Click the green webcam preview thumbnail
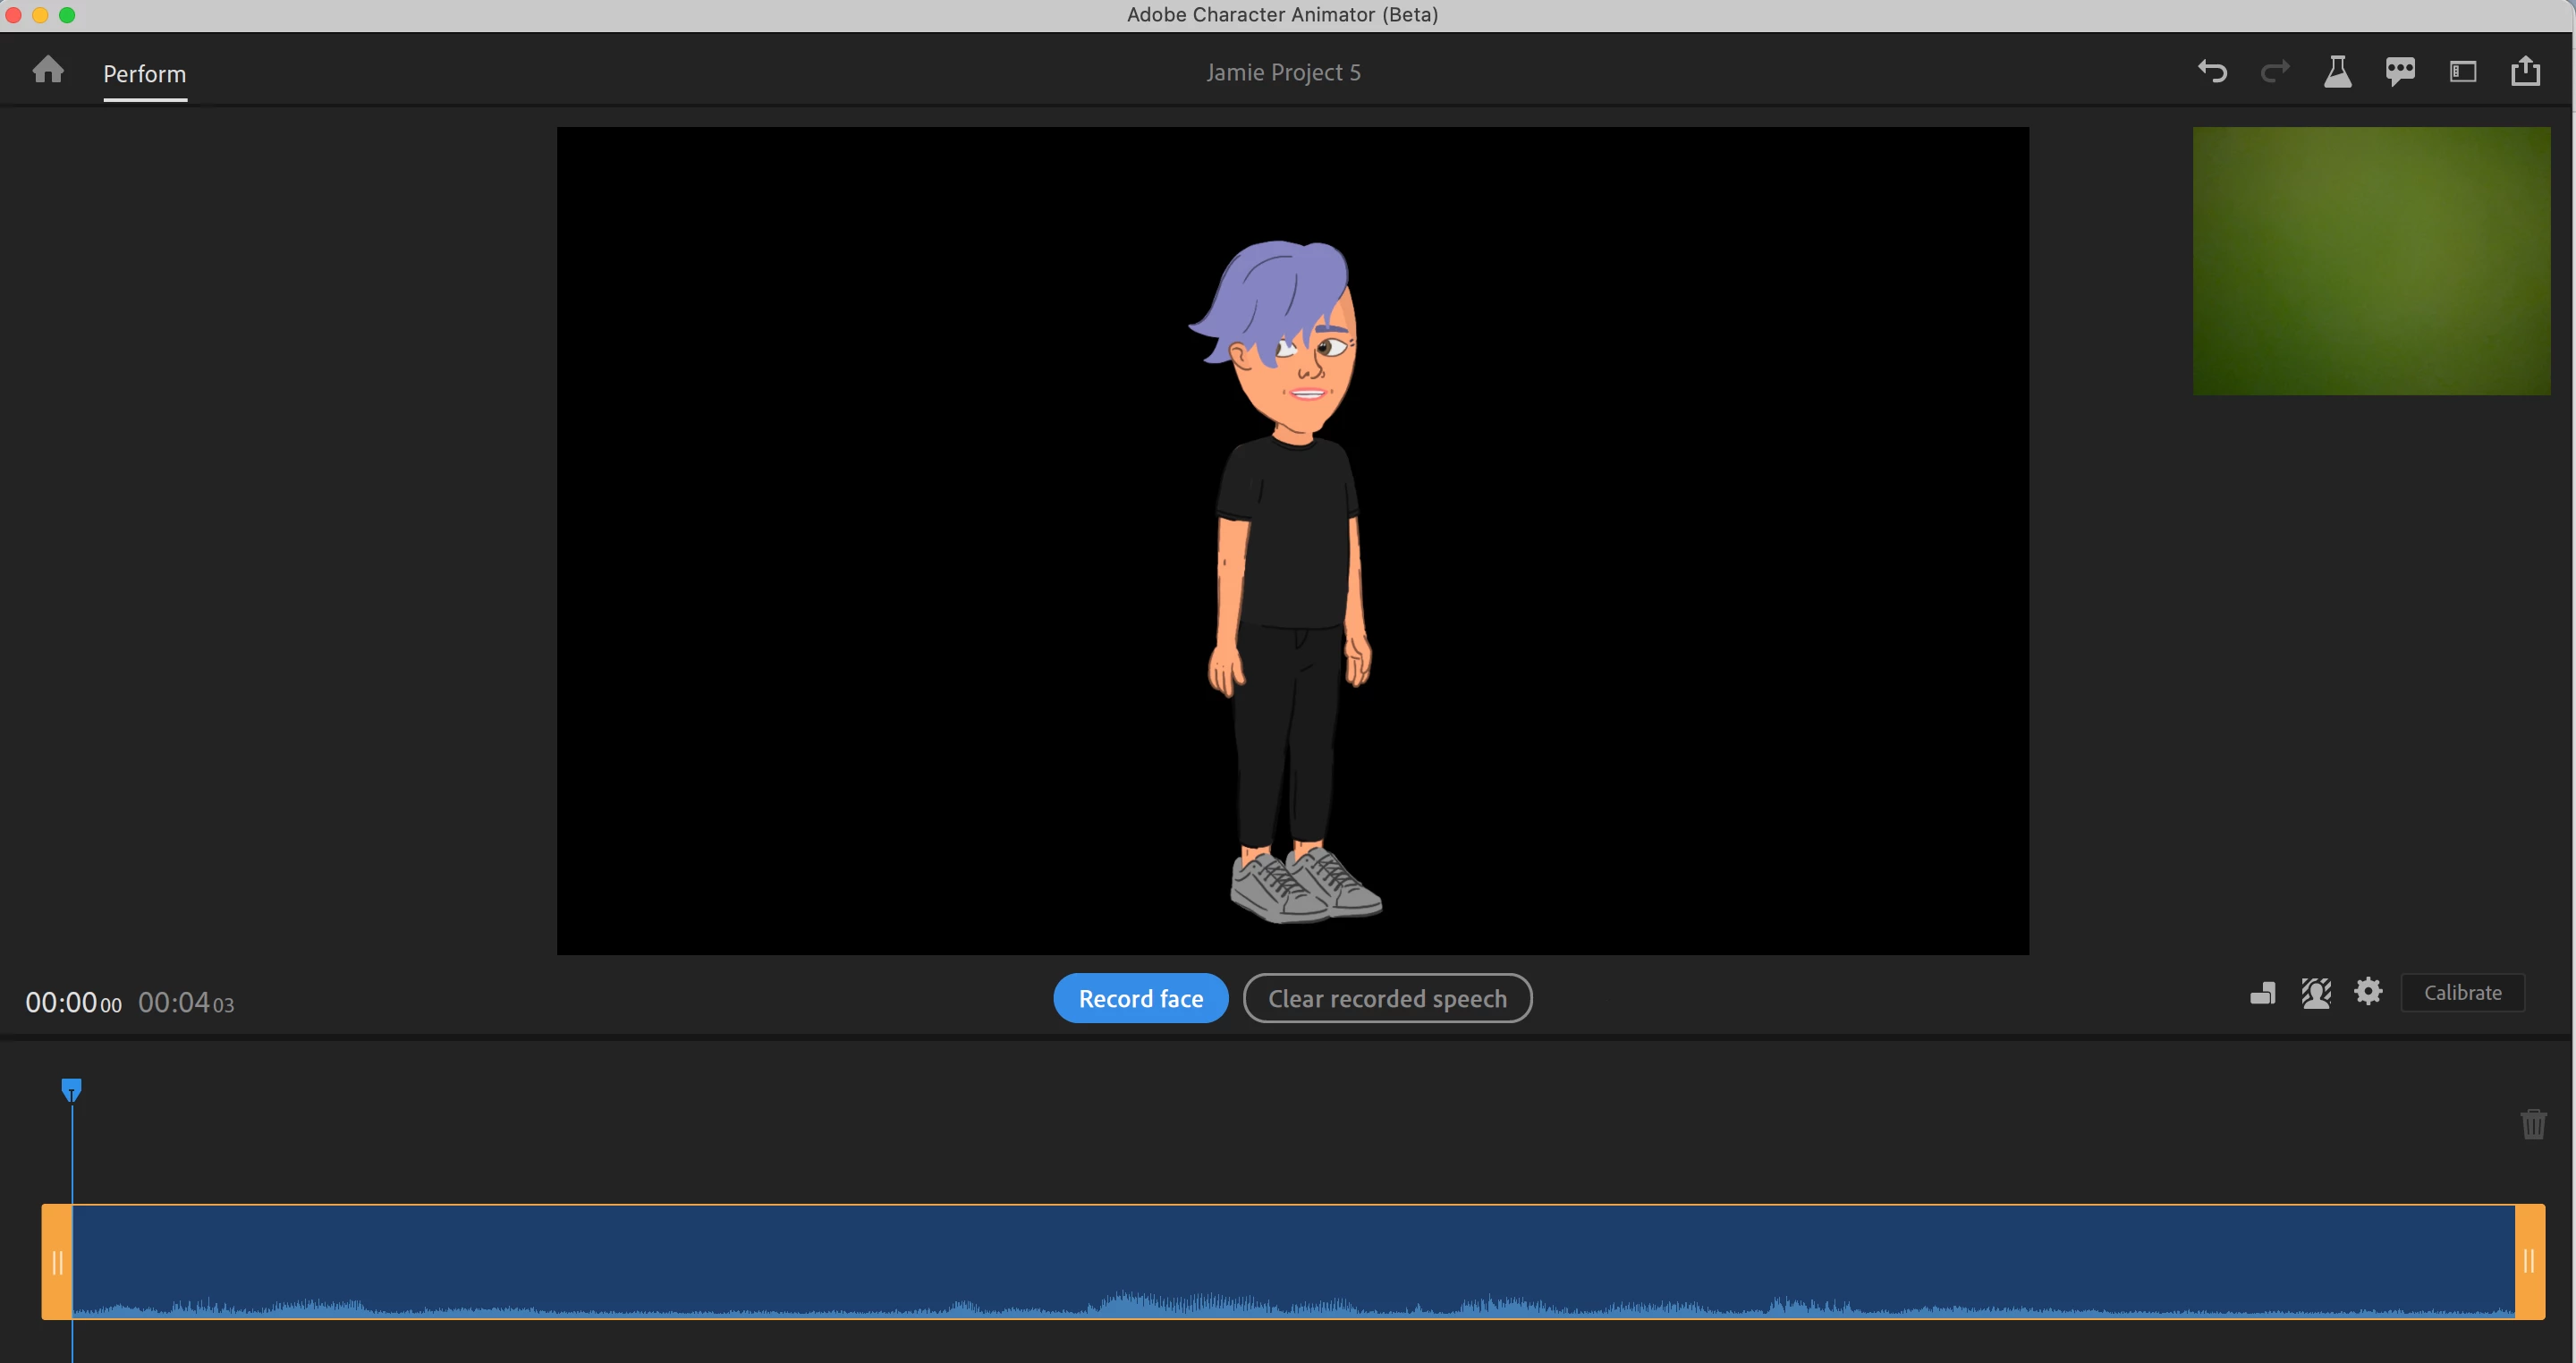 point(2371,261)
